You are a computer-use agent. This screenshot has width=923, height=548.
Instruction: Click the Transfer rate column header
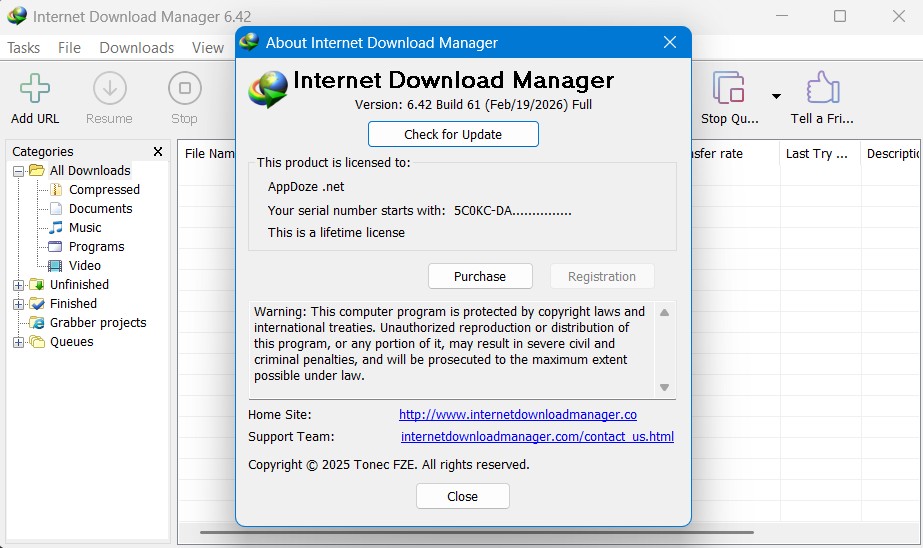coord(736,154)
